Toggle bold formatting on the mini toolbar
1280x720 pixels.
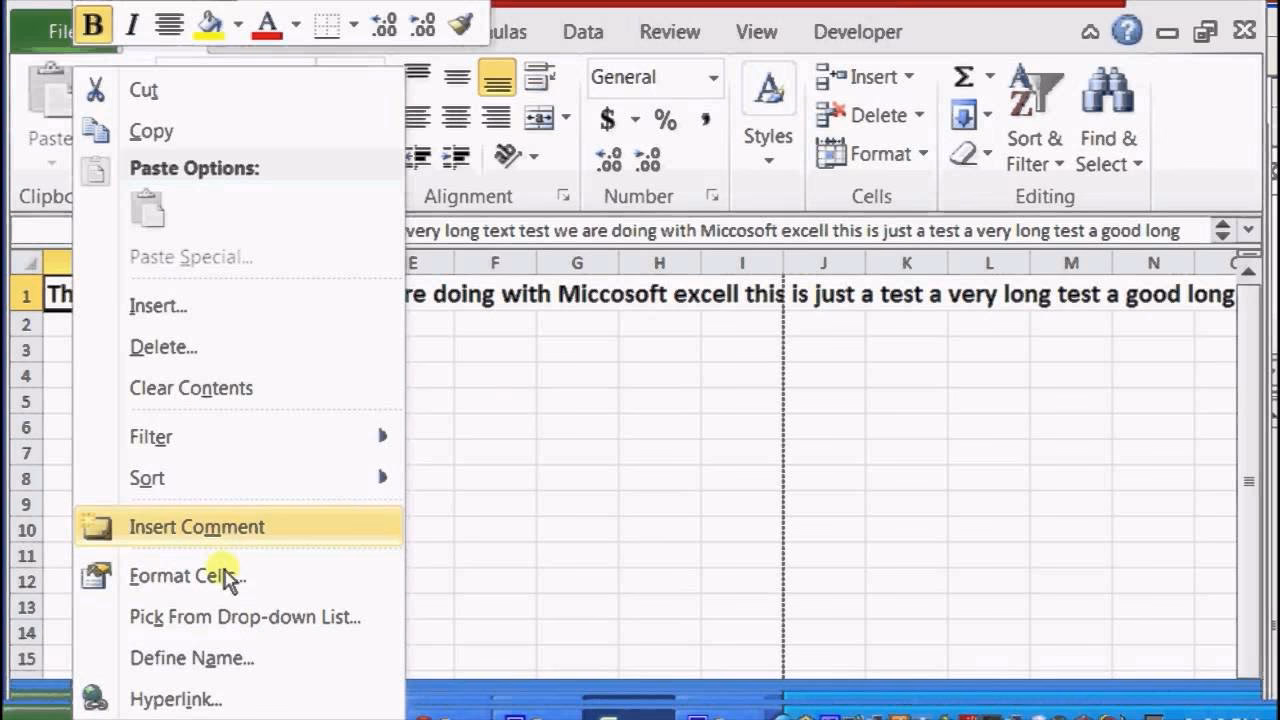(x=92, y=25)
